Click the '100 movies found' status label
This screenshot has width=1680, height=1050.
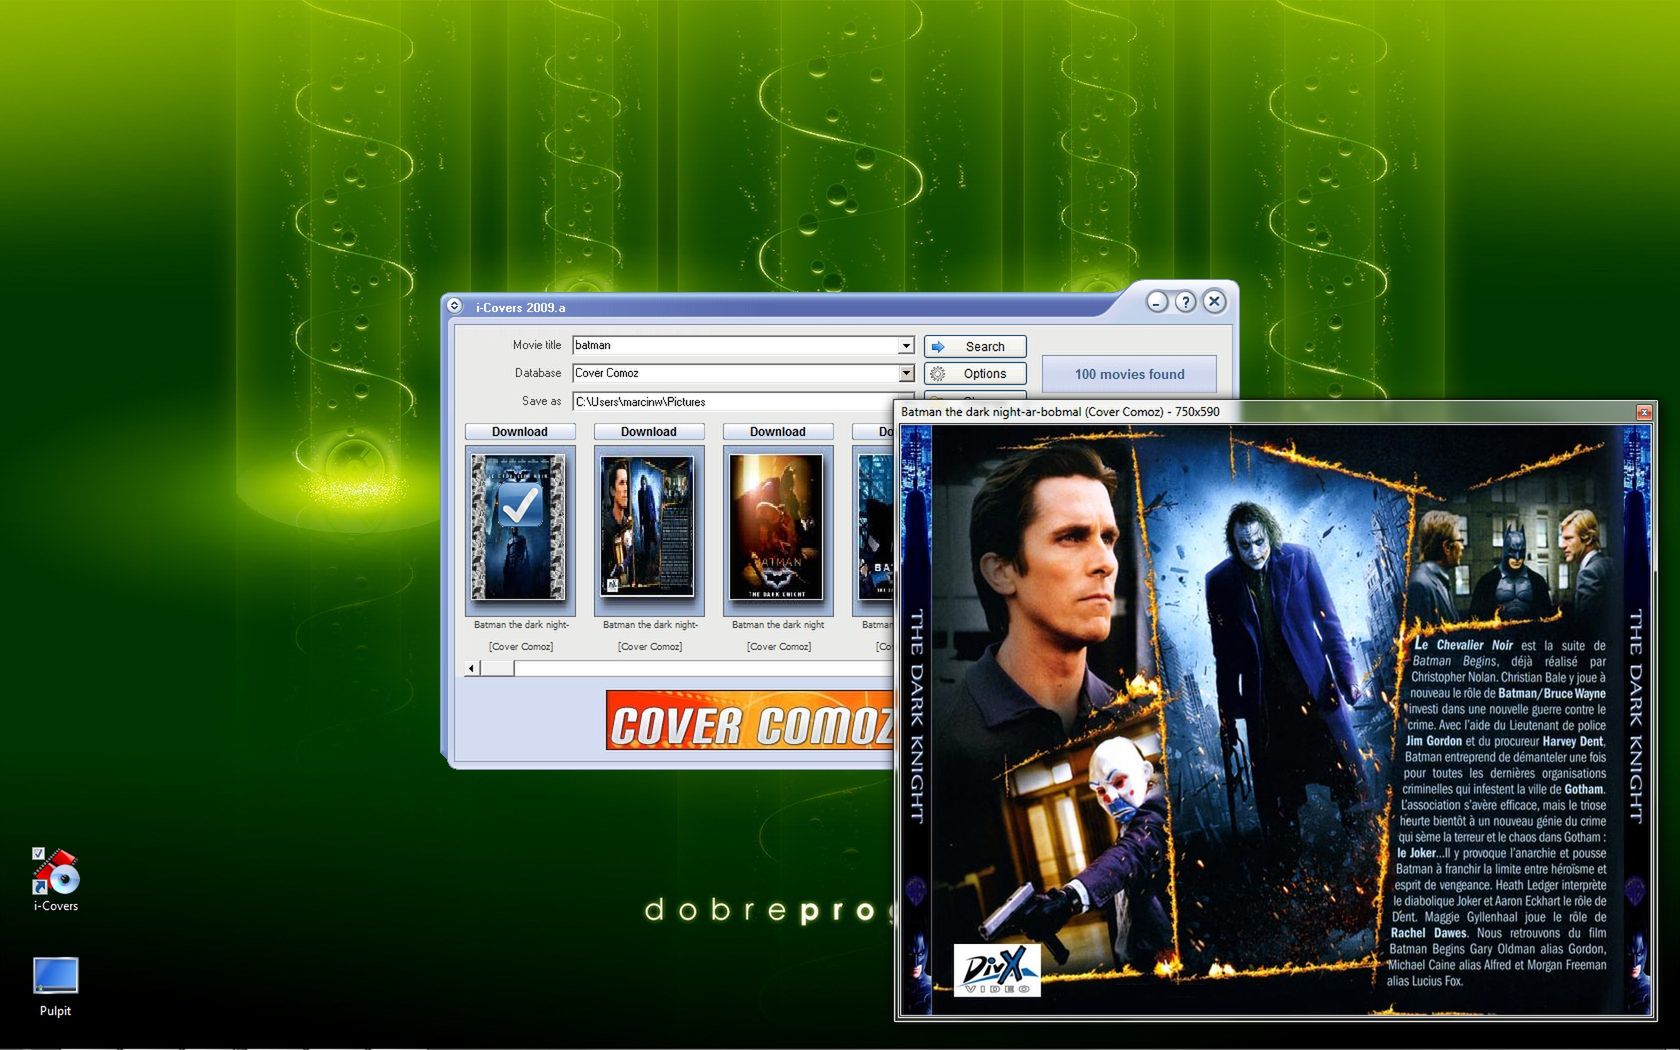pyautogui.click(x=1129, y=374)
